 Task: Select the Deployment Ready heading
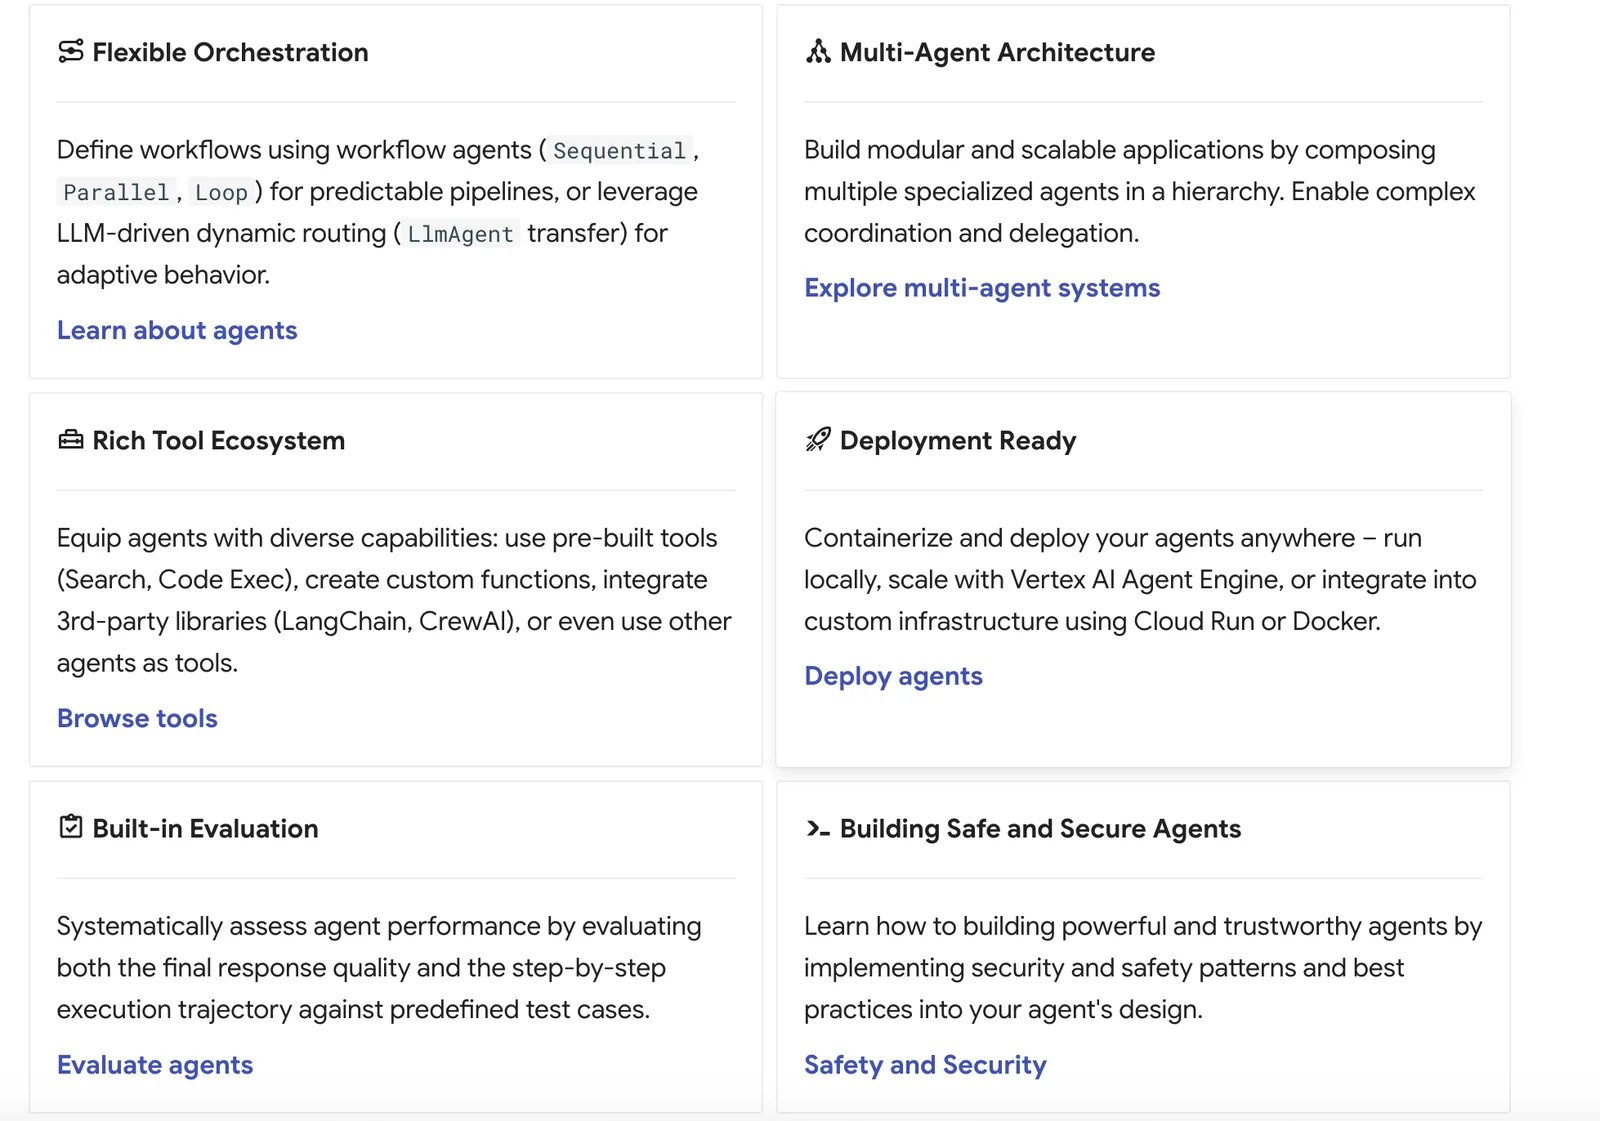[x=957, y=440]
